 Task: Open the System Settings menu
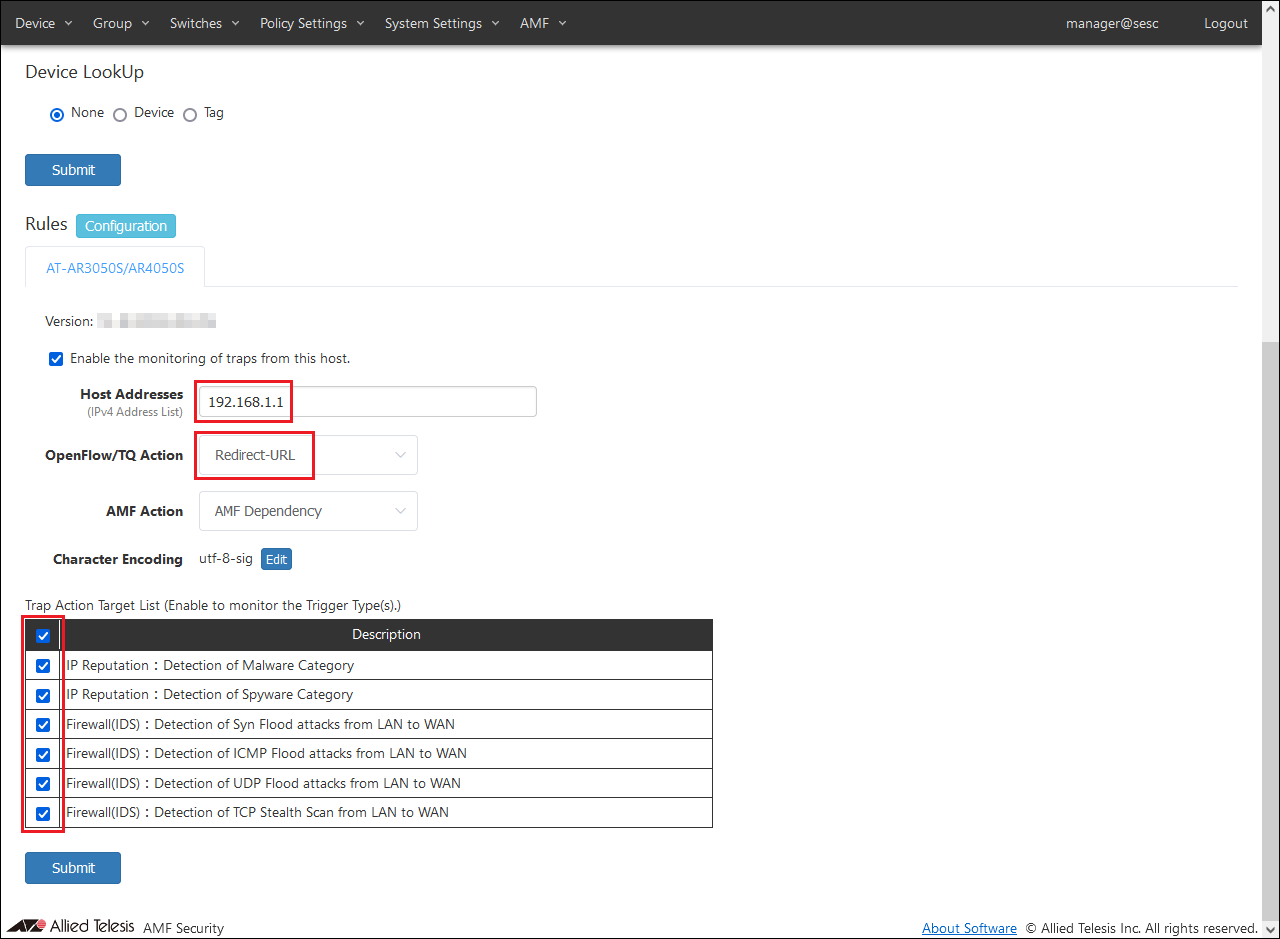tap(442, 23)
